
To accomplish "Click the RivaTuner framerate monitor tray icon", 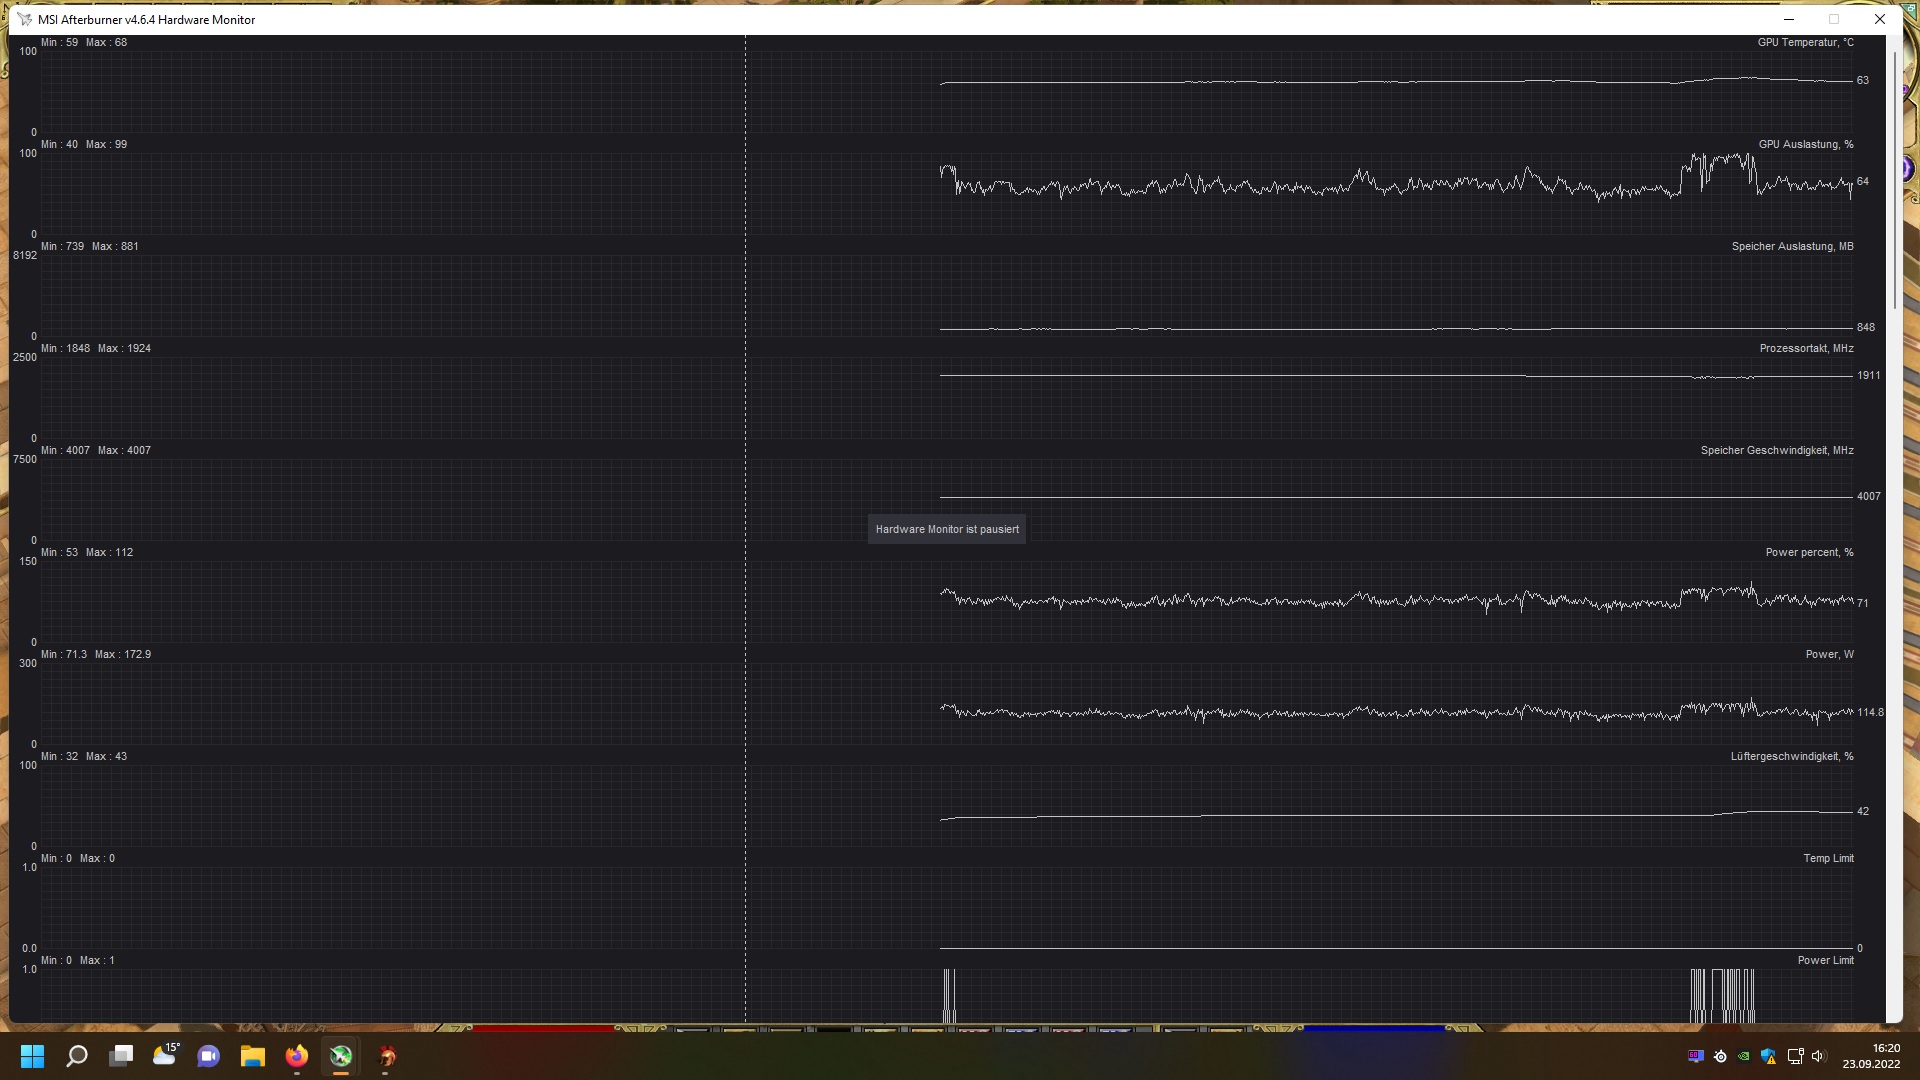I will 1696,1056.
